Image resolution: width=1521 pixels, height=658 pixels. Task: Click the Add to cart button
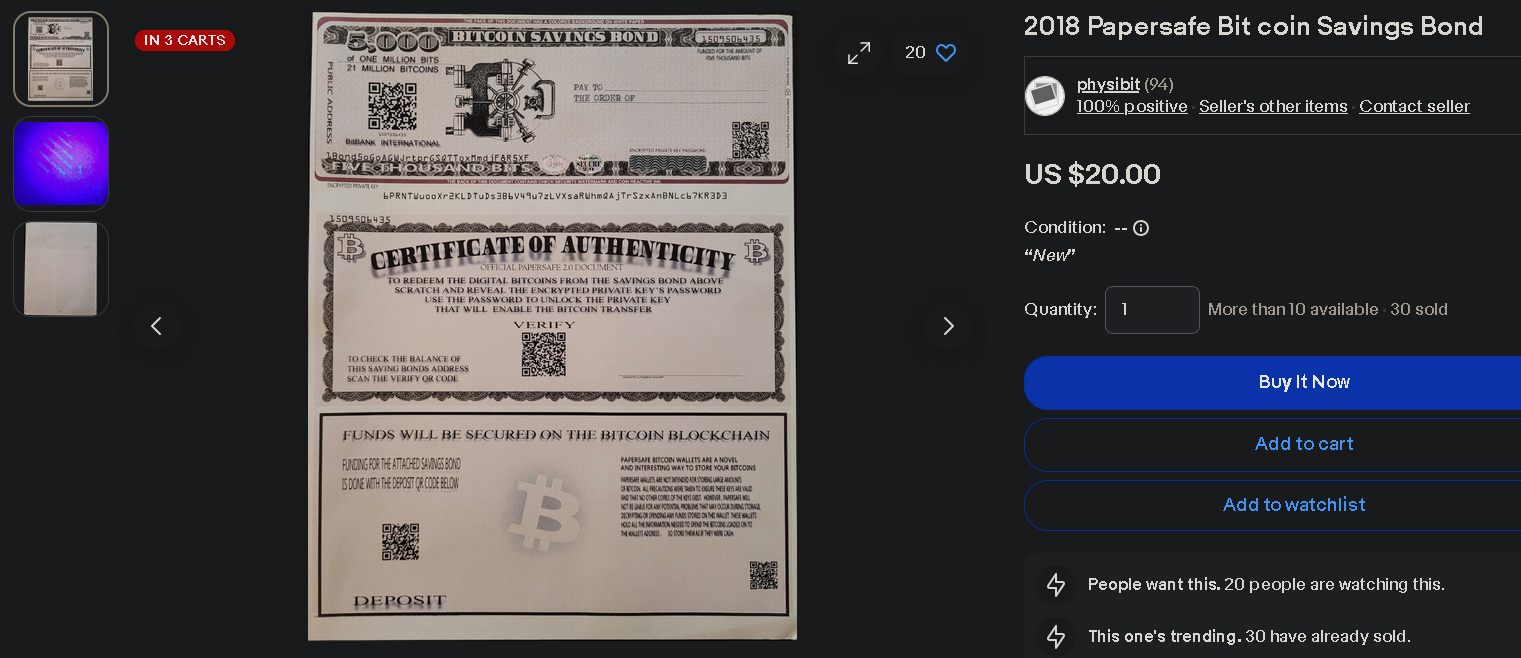1273,444
